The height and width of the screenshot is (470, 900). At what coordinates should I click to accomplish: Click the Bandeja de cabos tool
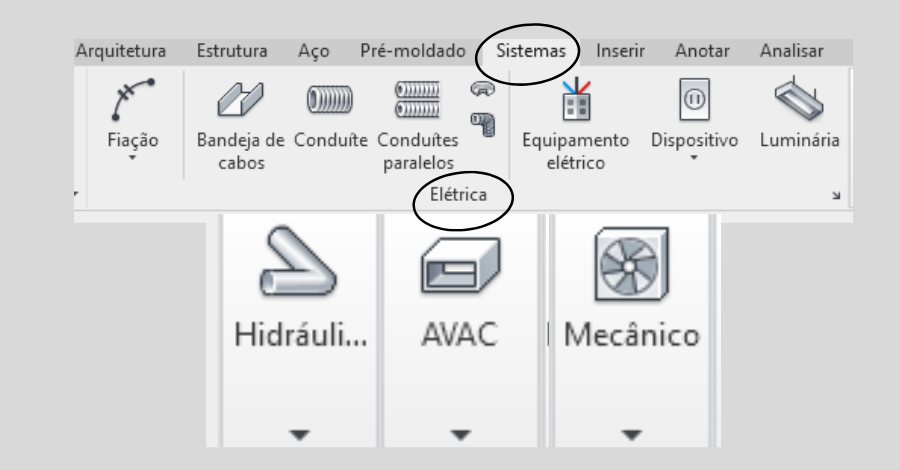click(x=238, y=101)
